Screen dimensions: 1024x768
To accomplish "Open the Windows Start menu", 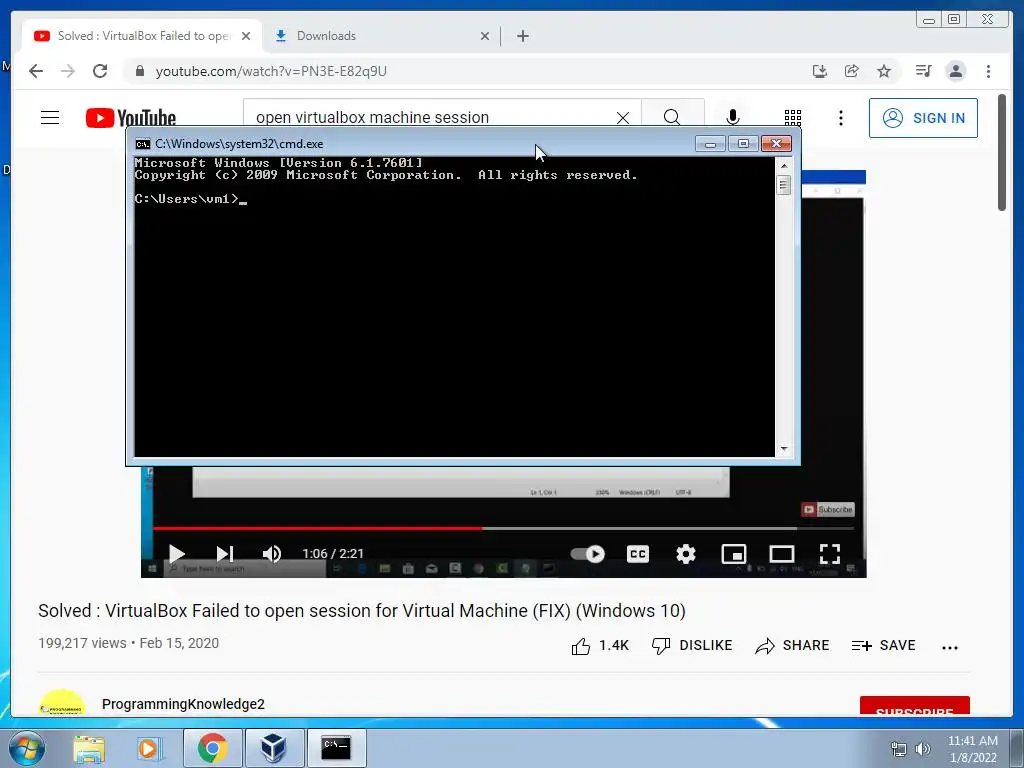I will [x=27, y=748].
